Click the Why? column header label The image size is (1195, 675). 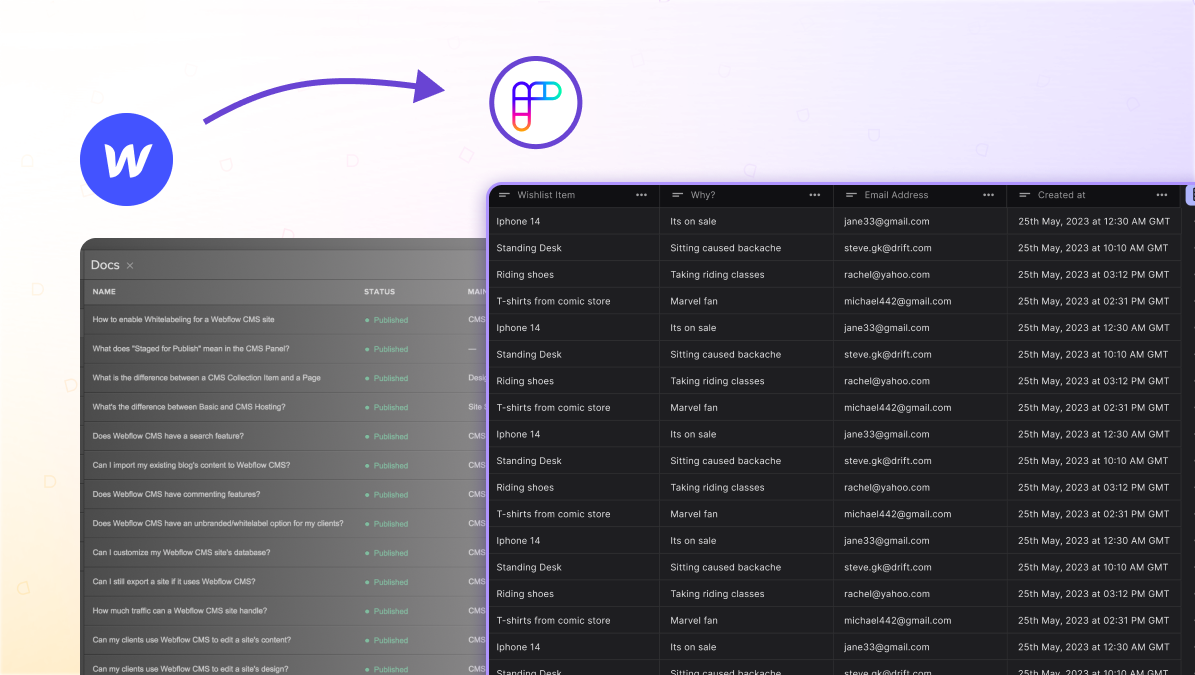[703, 195]
